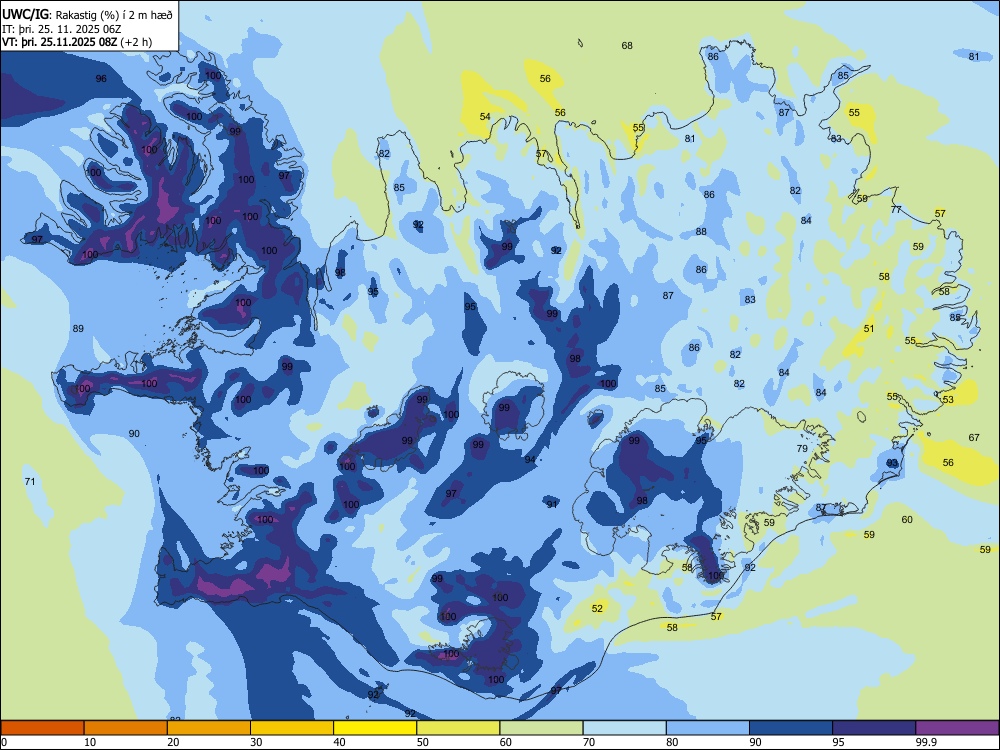Click the light green 60–70 legend swatch

click(541, 728)
